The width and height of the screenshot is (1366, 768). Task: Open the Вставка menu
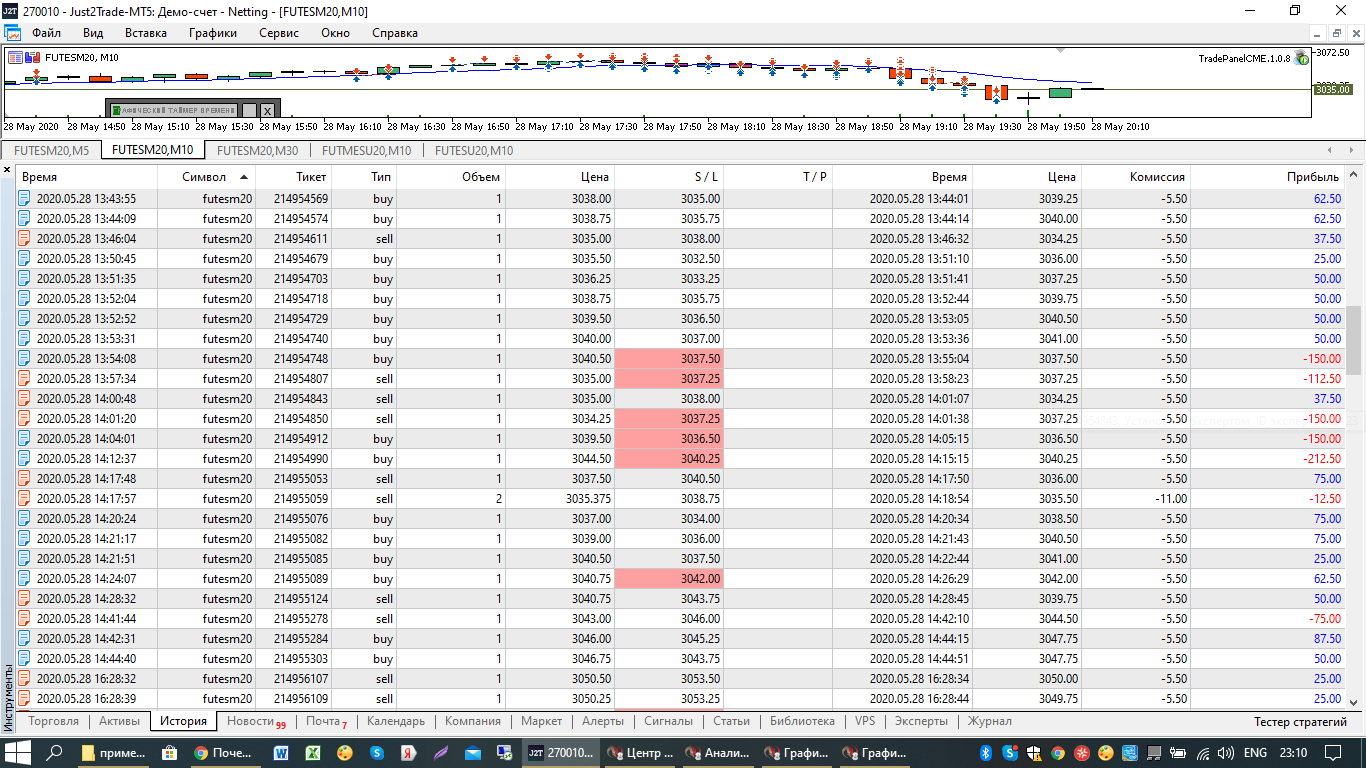(146, 33)
